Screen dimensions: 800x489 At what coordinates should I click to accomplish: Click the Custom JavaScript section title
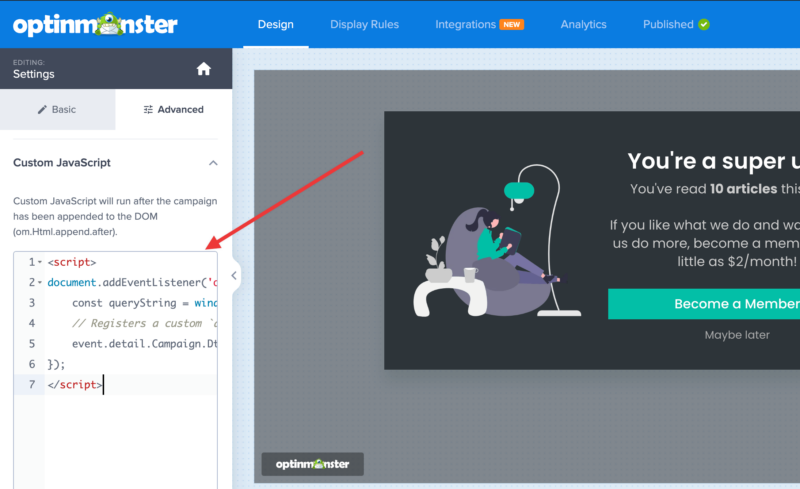62,163
